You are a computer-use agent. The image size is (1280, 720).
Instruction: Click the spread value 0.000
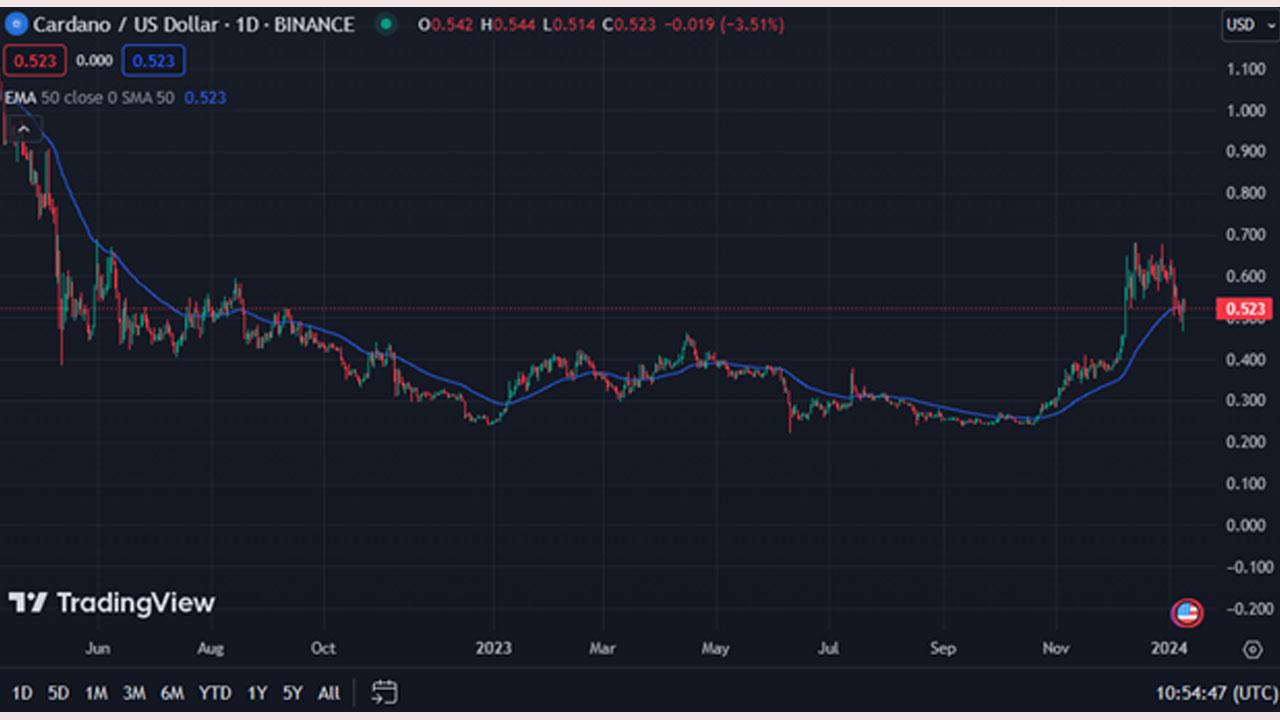[x=94, y=61]
